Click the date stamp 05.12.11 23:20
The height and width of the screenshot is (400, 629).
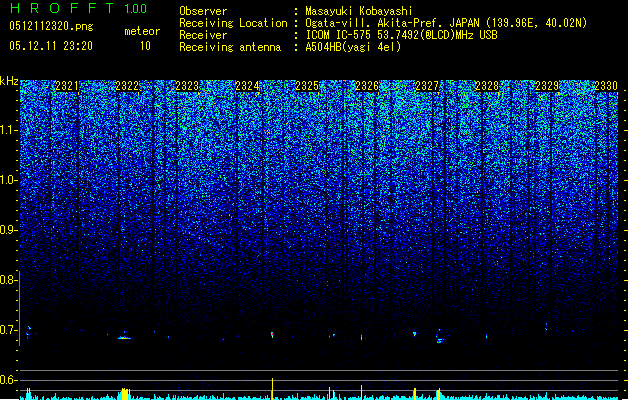tap(51, 46)
